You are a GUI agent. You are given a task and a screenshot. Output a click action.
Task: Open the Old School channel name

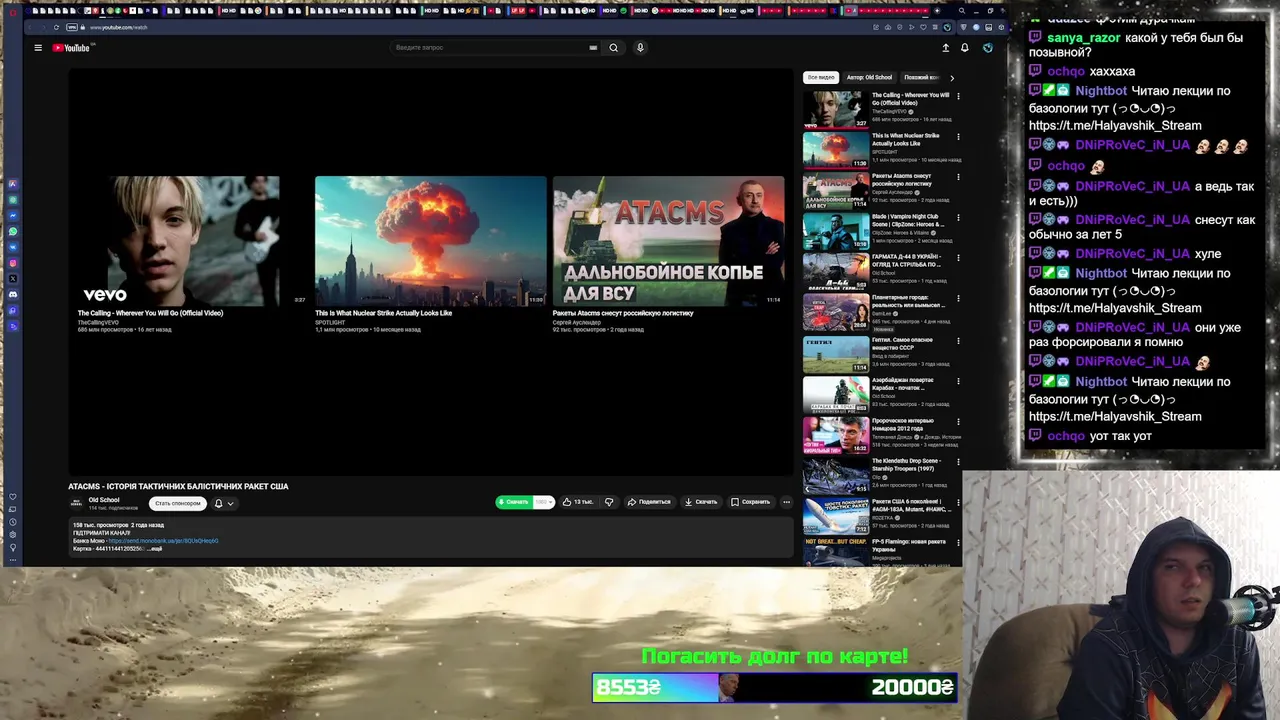tap(104, 500)
